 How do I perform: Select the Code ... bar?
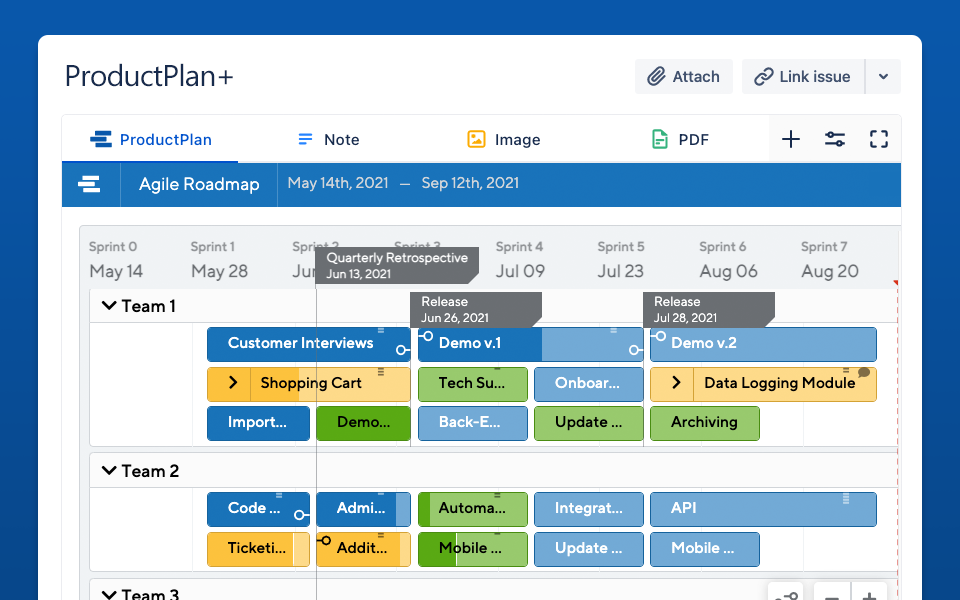point(258,509)
